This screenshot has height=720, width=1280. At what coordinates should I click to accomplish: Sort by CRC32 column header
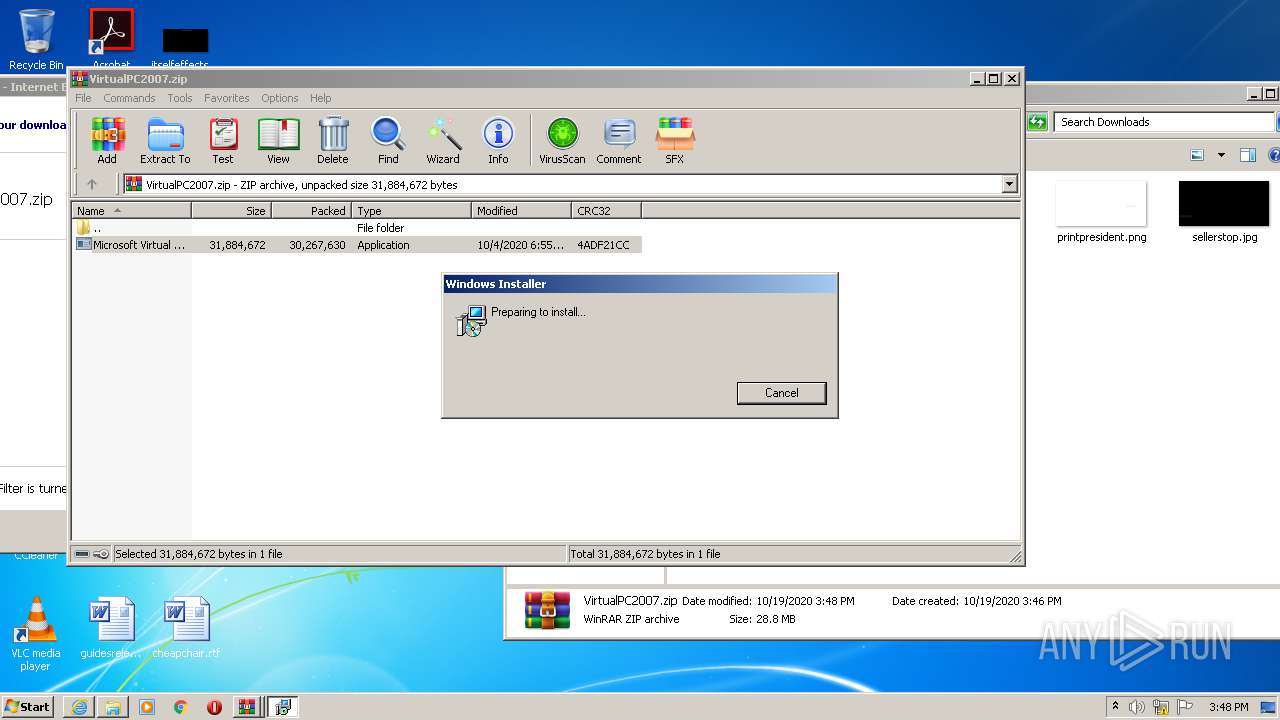click(606, 211)
